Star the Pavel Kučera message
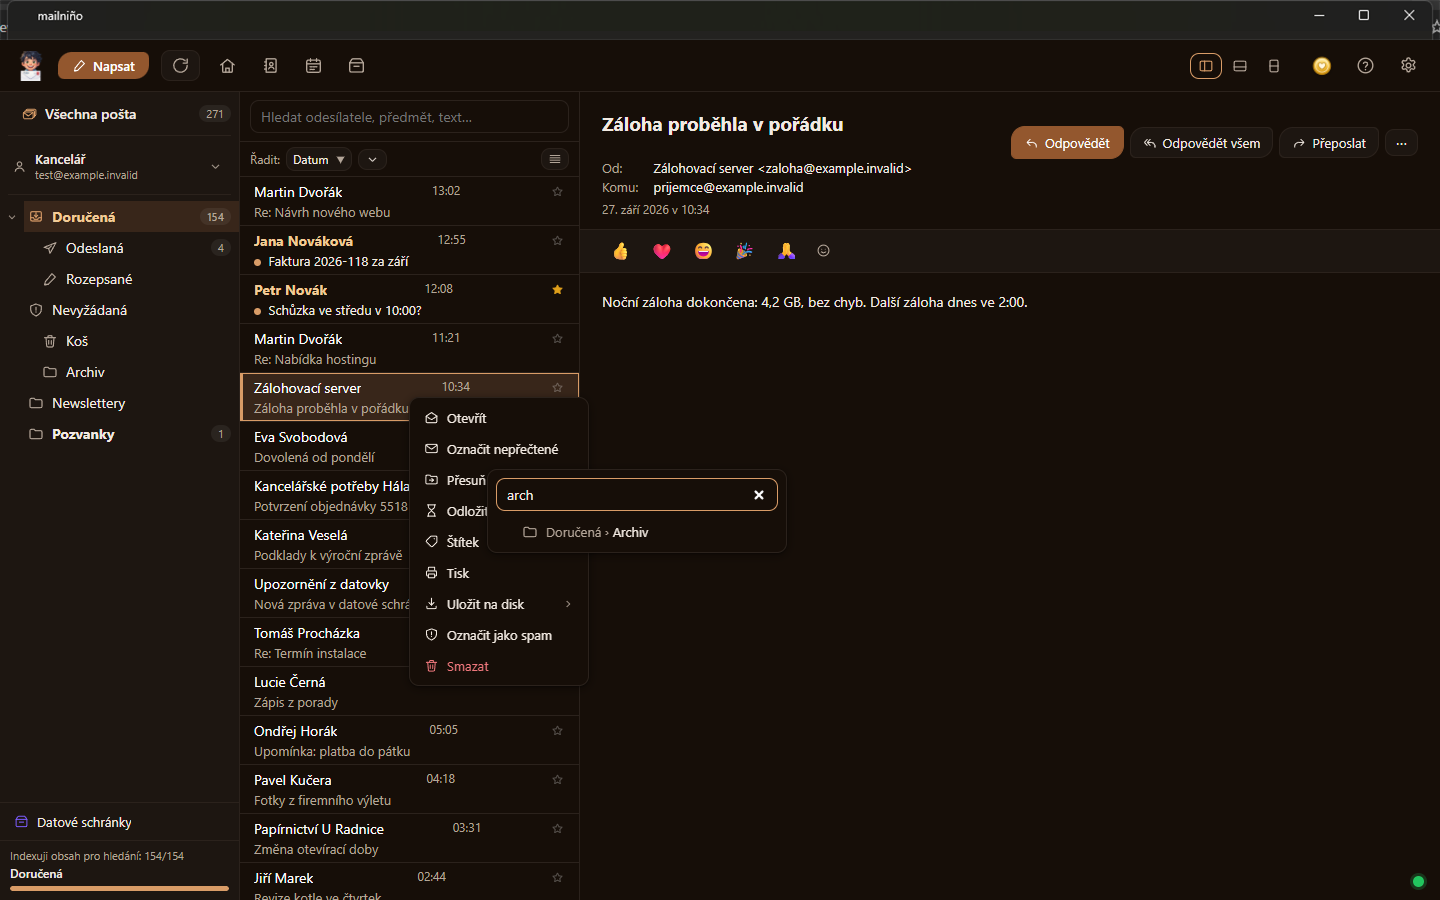 coord(557,780)
